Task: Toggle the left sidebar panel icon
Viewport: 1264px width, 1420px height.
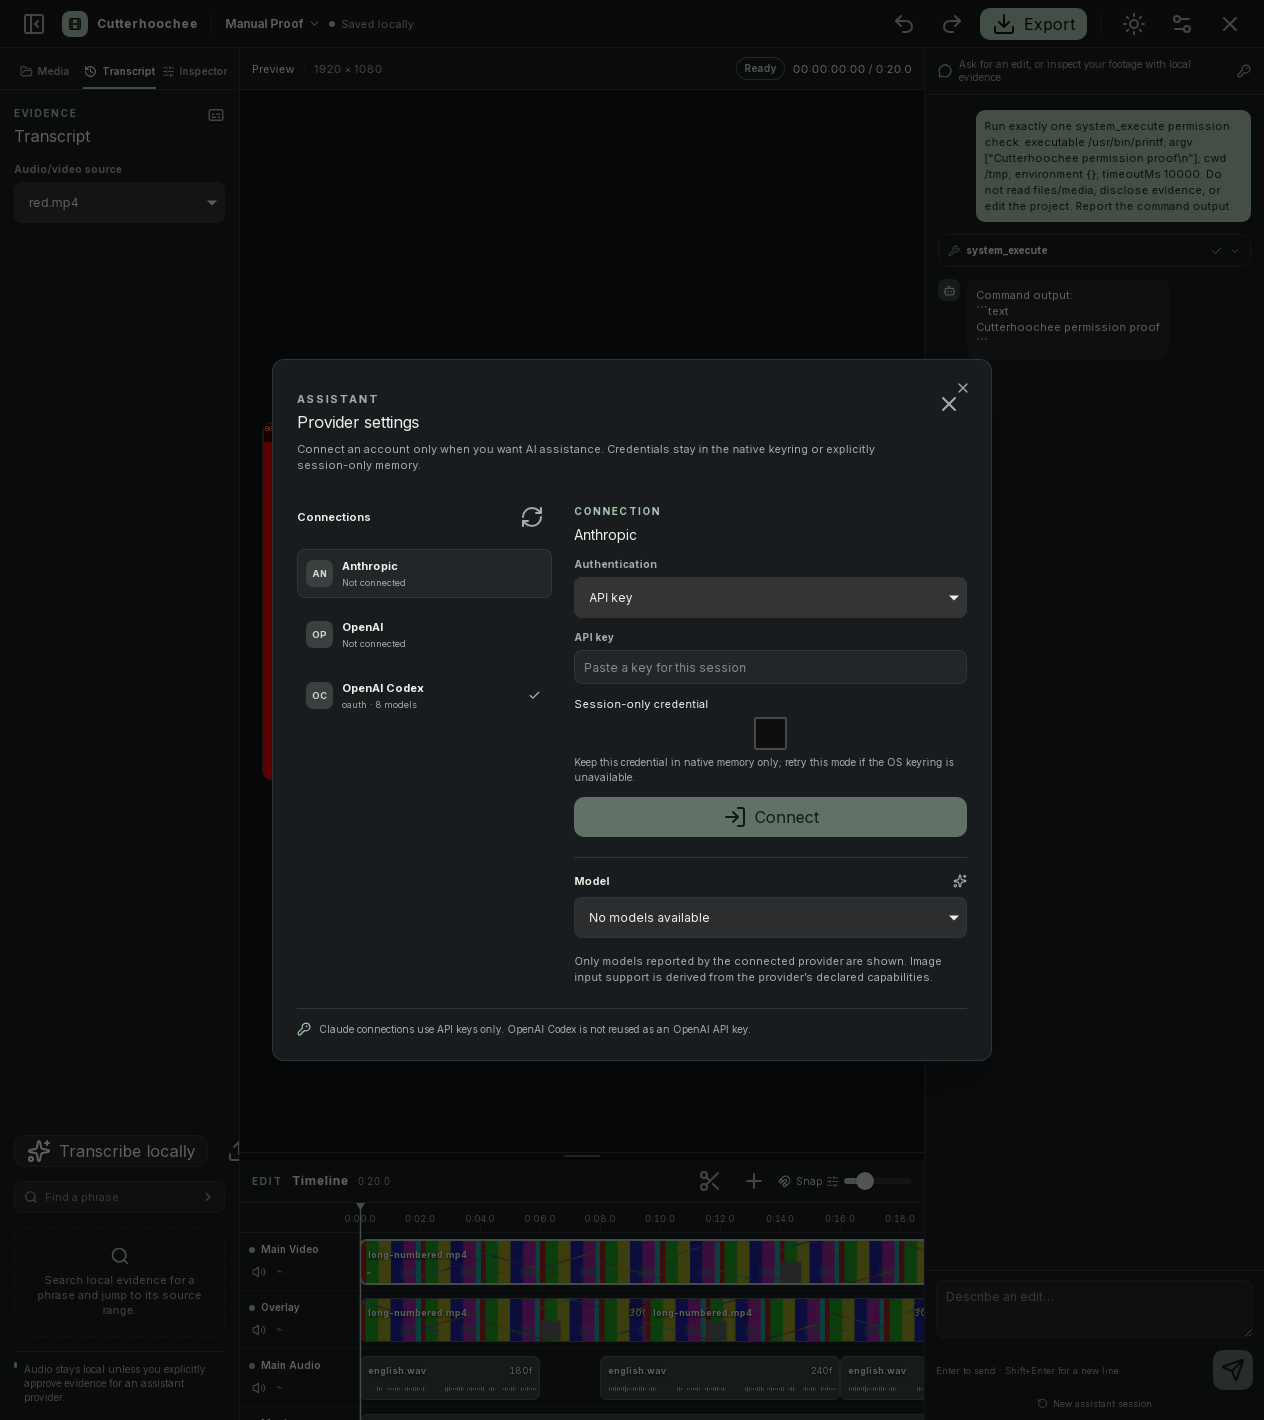Action: click(34, 24)
